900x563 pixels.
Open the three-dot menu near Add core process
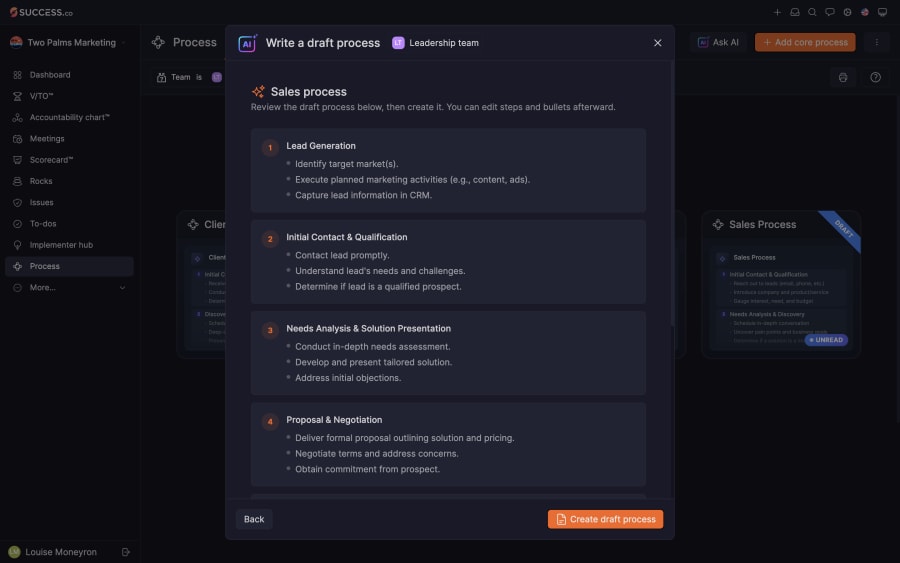[x=876, y=42]
